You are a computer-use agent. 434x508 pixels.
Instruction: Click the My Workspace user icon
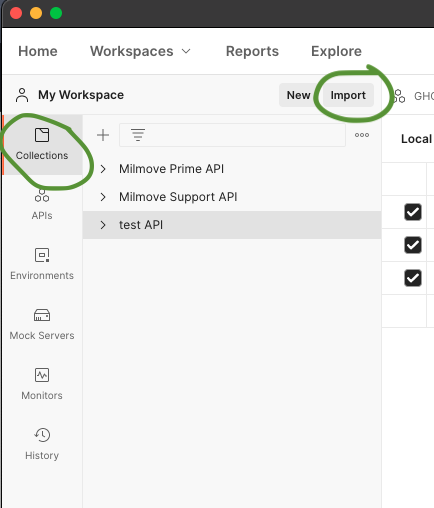pos(22,95)
